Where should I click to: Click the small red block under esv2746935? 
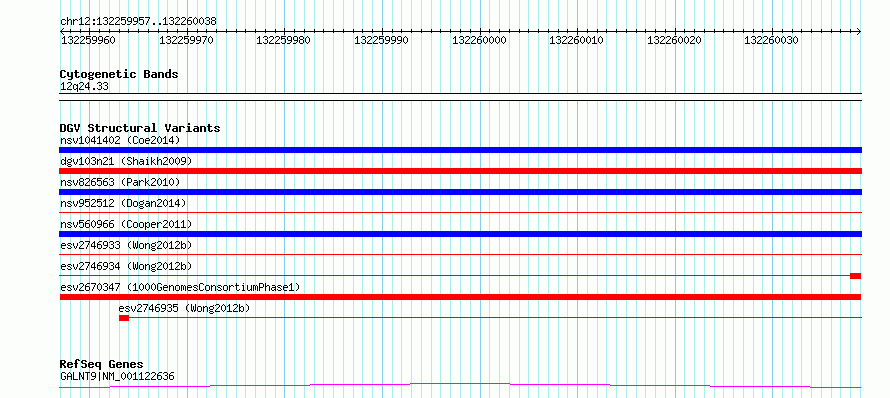(x=124, y=318)
